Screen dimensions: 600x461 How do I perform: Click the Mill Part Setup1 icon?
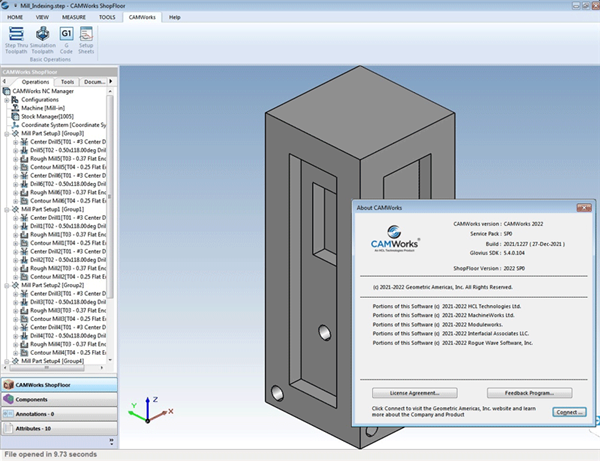(x=15, y=209)
